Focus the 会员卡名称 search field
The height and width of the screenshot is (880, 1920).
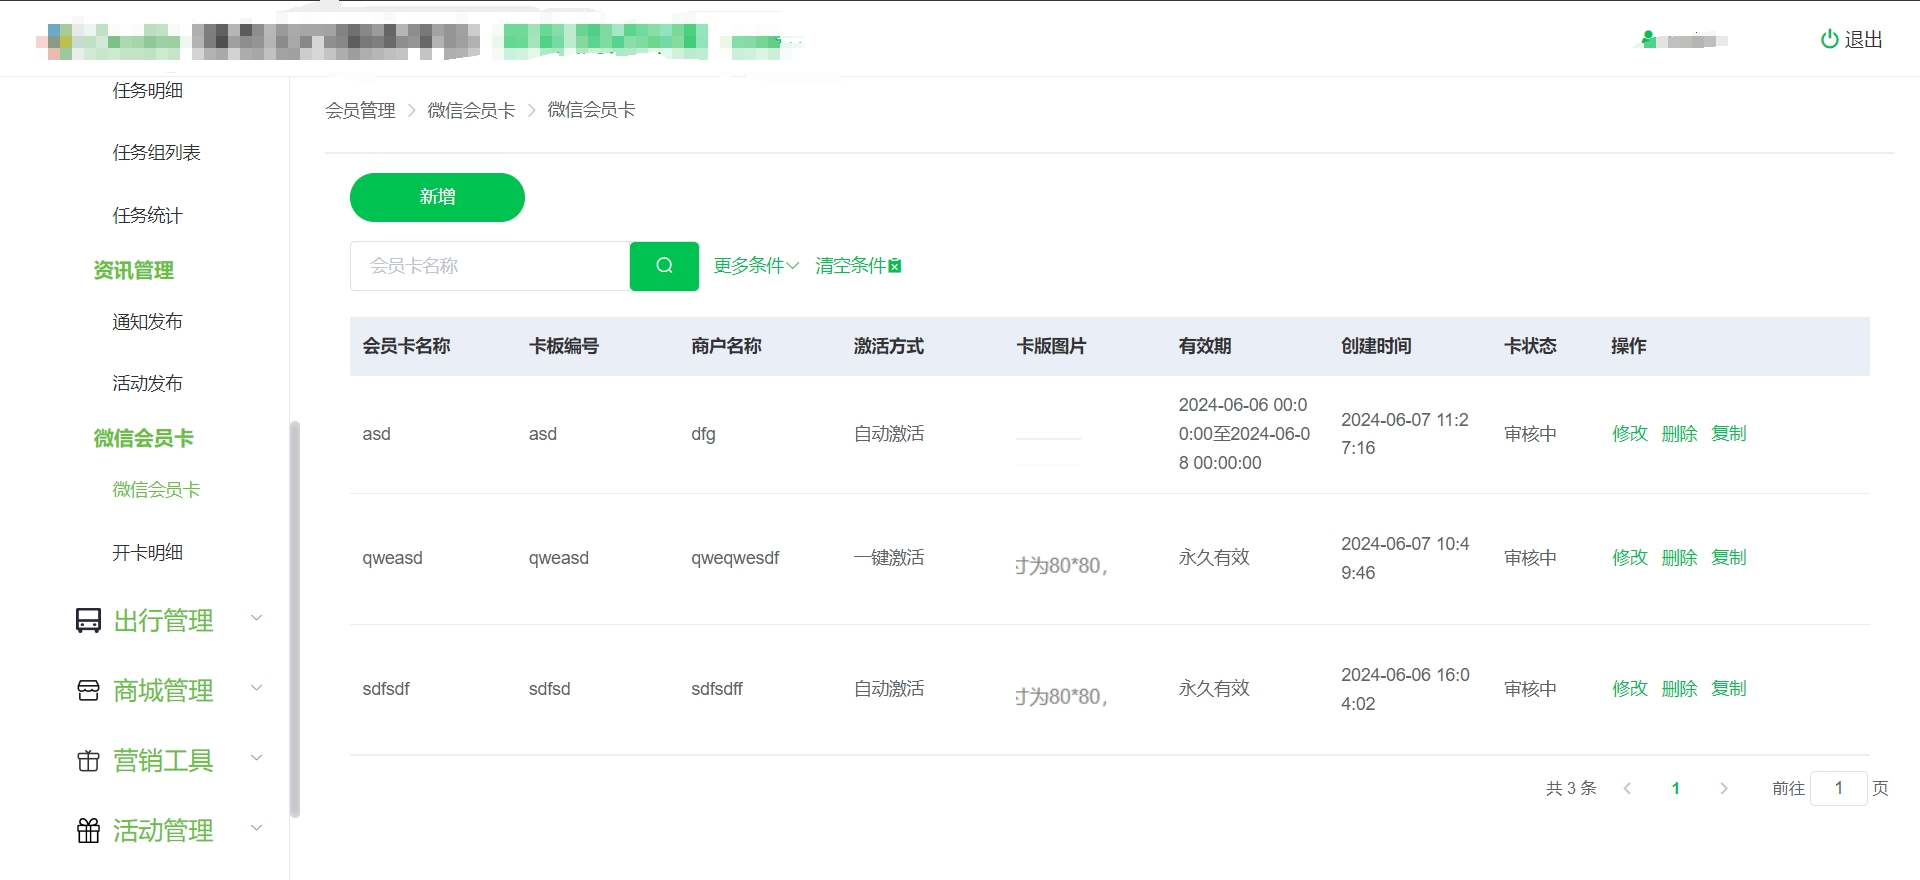click(x=490, y=266)
